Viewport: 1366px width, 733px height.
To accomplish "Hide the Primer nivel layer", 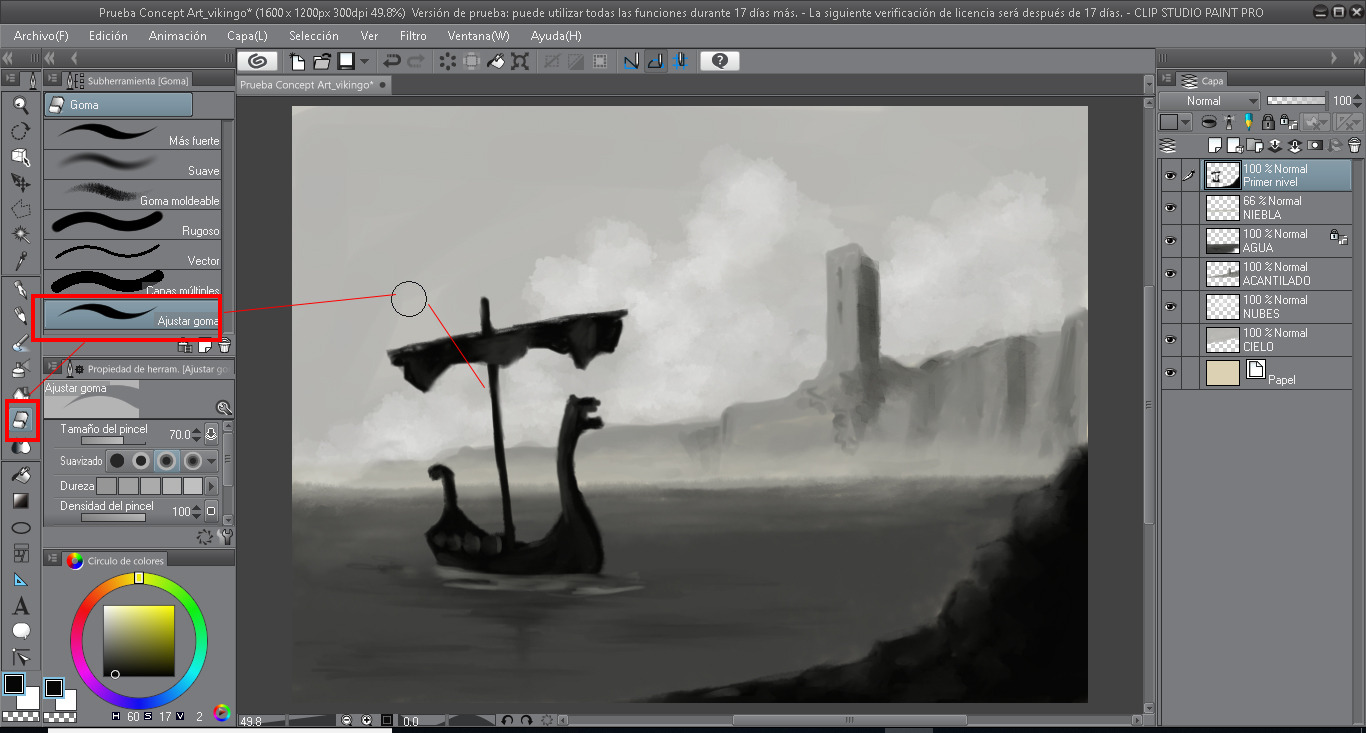I will coord(1171,176).
